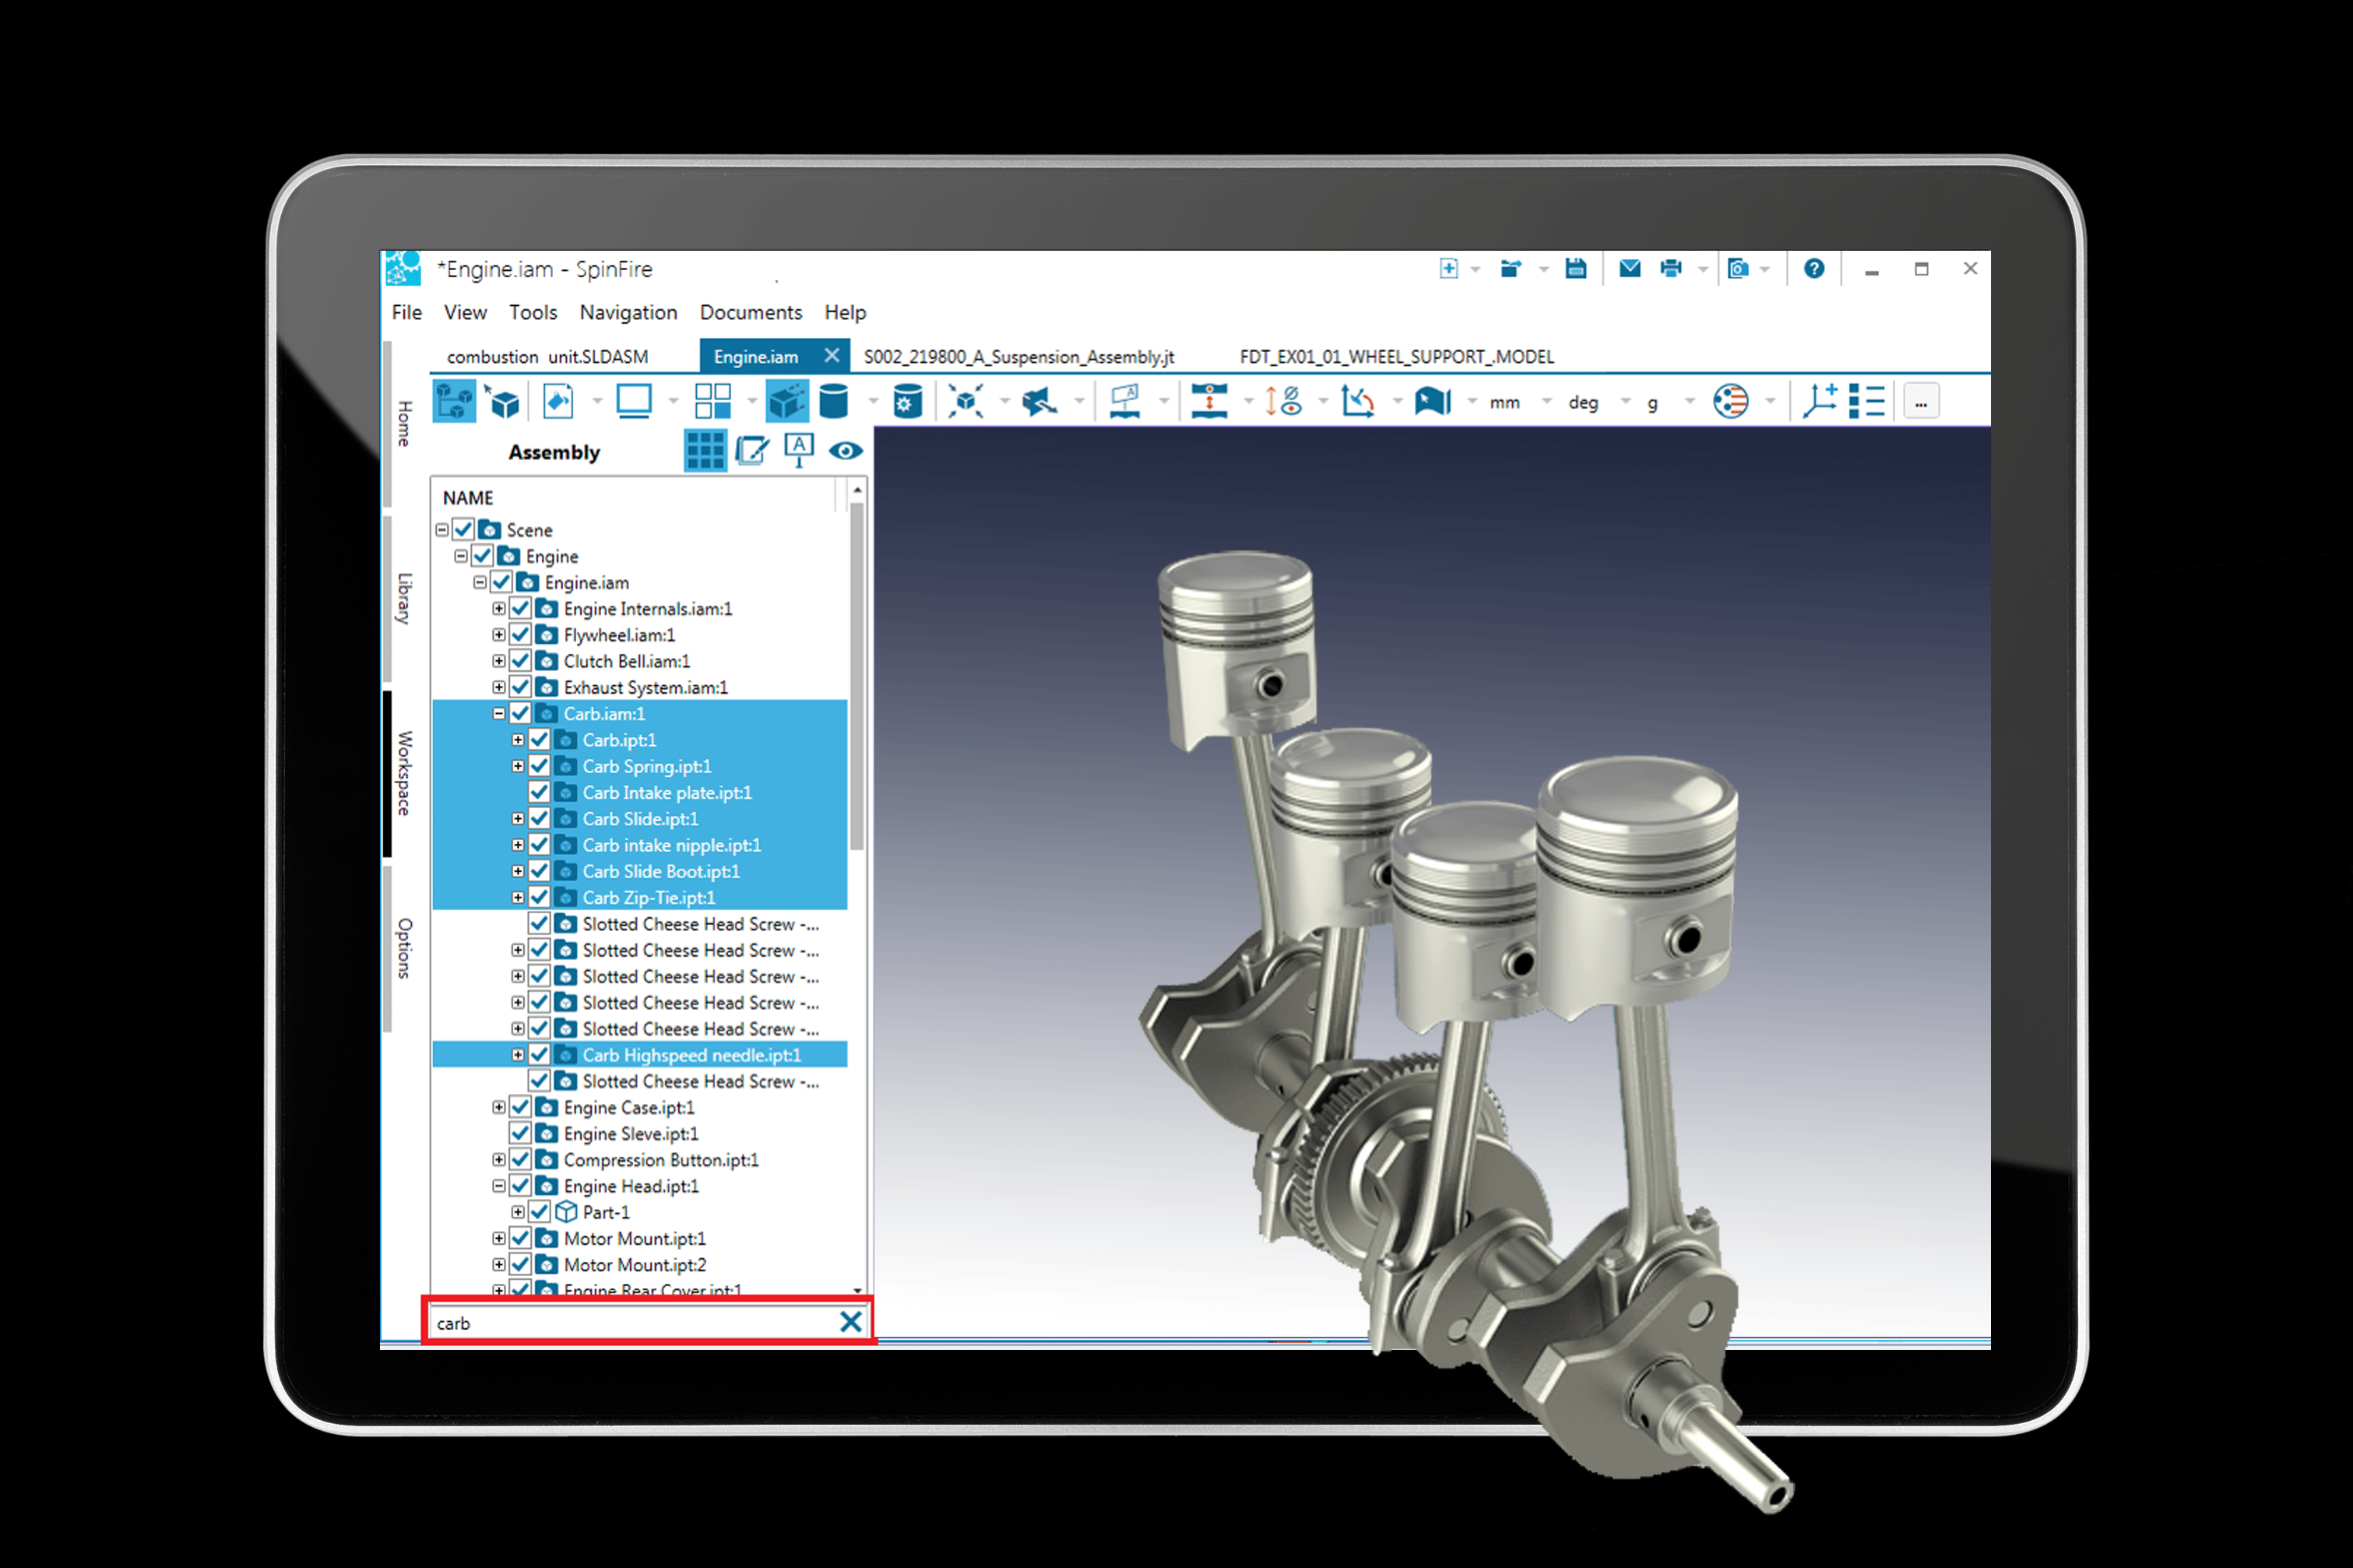Click the fit-all zoom arrows cube icon
The height and width of the screenshot is (1568, 2353).
[x=966, y=402]
